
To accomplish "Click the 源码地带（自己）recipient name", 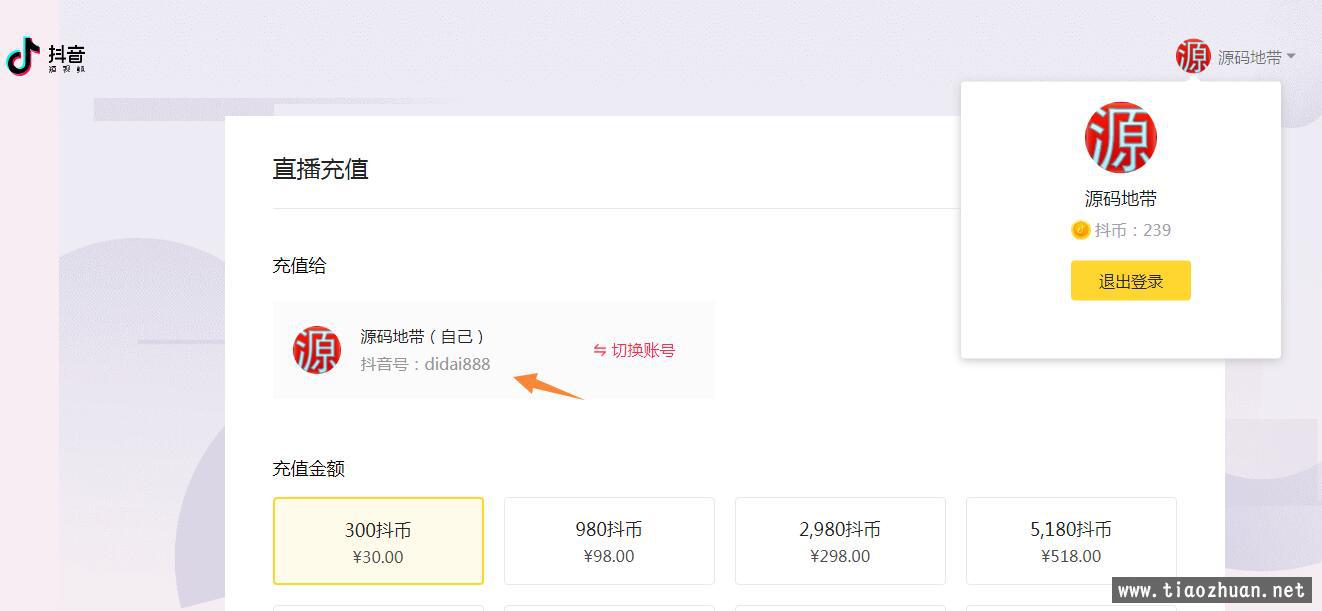I will (x=422, y=337).
